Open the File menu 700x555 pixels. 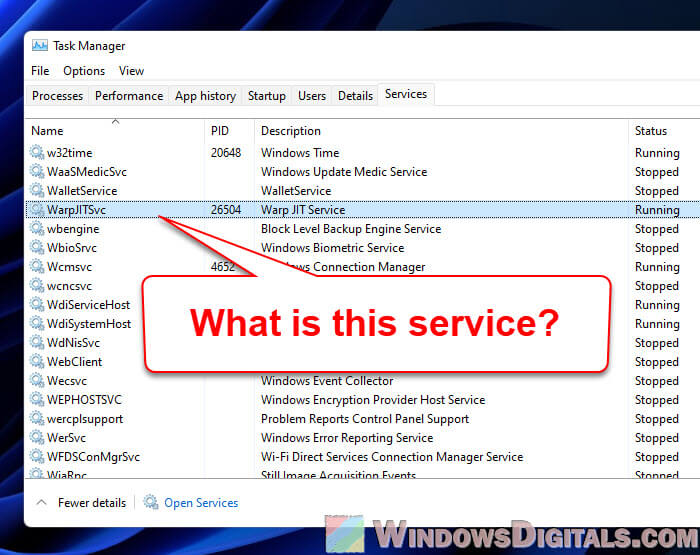pos(40,71)
